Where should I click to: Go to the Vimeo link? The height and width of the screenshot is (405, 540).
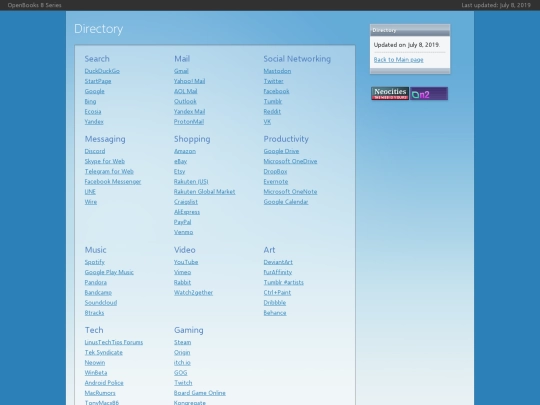click(x=183, y=272)
